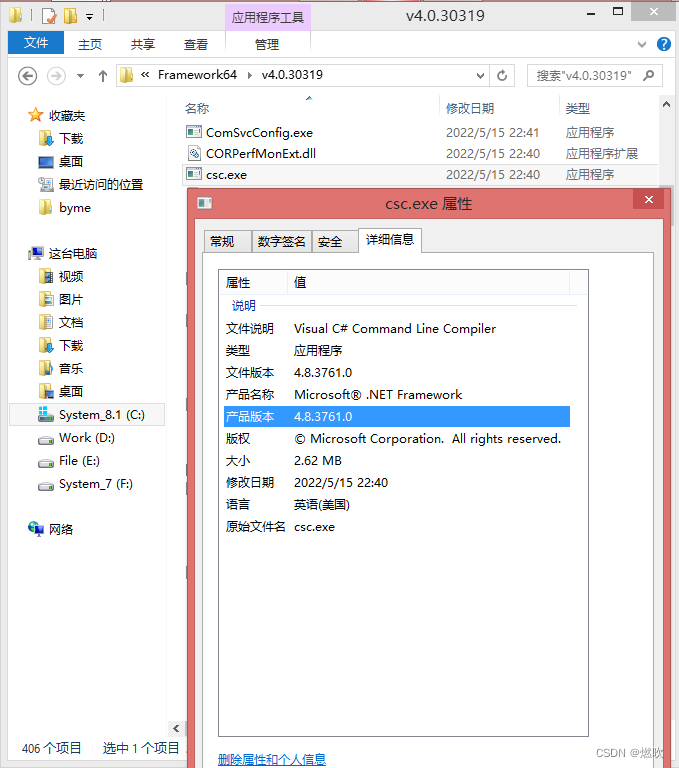Switch to the 查看 ribbon tab
Viewport: 679px width, 768px height.
pos(195,45)
